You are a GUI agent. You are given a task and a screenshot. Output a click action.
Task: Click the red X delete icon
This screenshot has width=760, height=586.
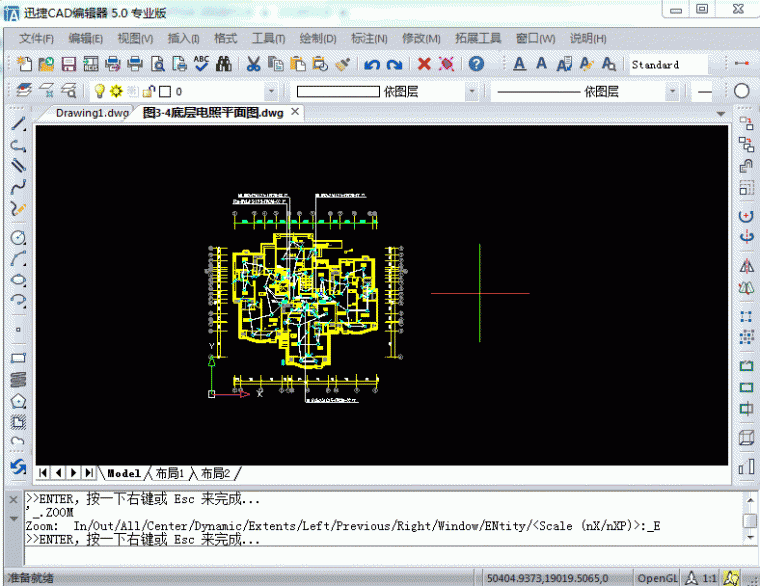click(x=424, y=64)
